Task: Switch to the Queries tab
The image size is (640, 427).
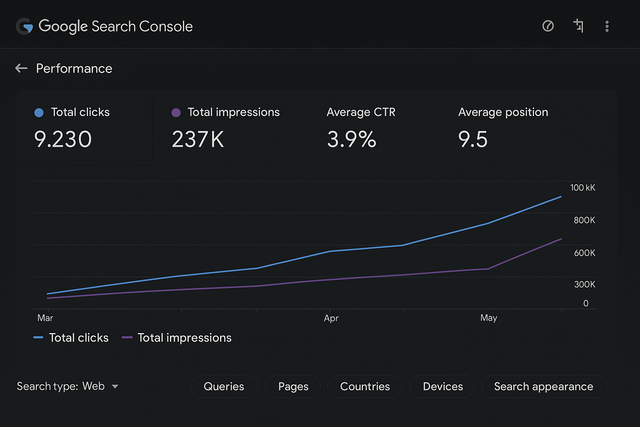Action: pos(224,386)
